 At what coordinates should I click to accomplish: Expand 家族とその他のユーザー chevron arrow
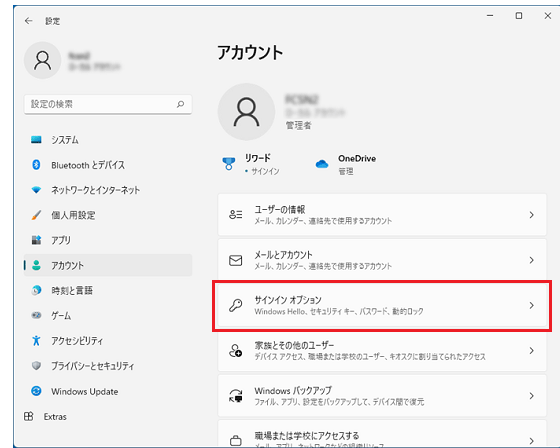(531, 350)
